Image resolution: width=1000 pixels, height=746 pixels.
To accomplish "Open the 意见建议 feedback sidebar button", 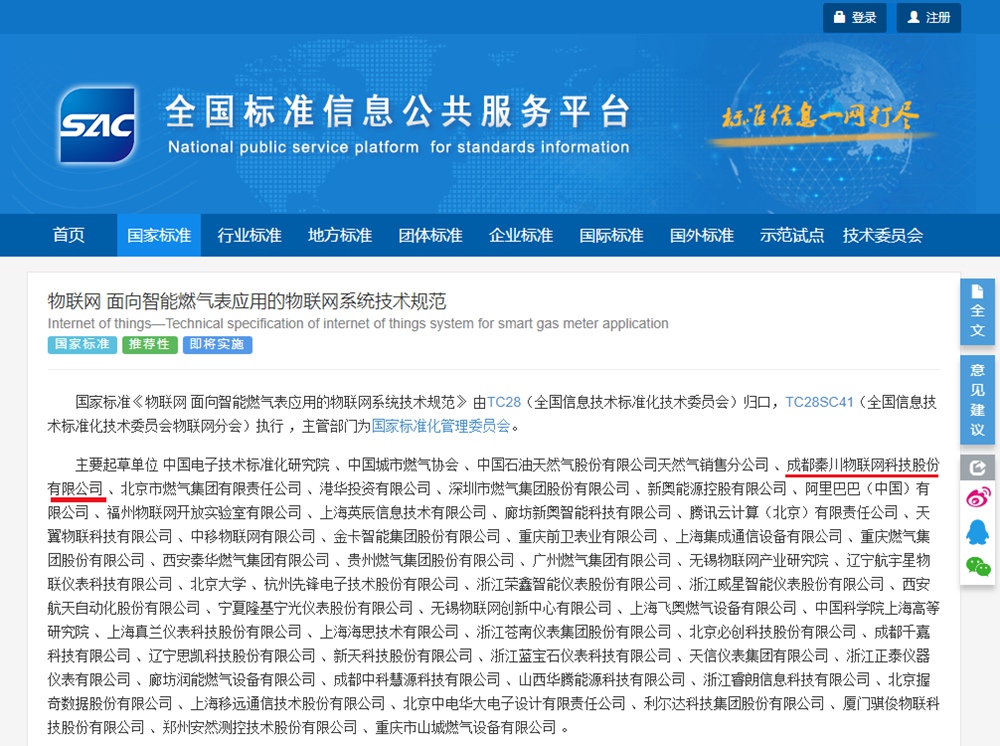I will pos(977,400).
